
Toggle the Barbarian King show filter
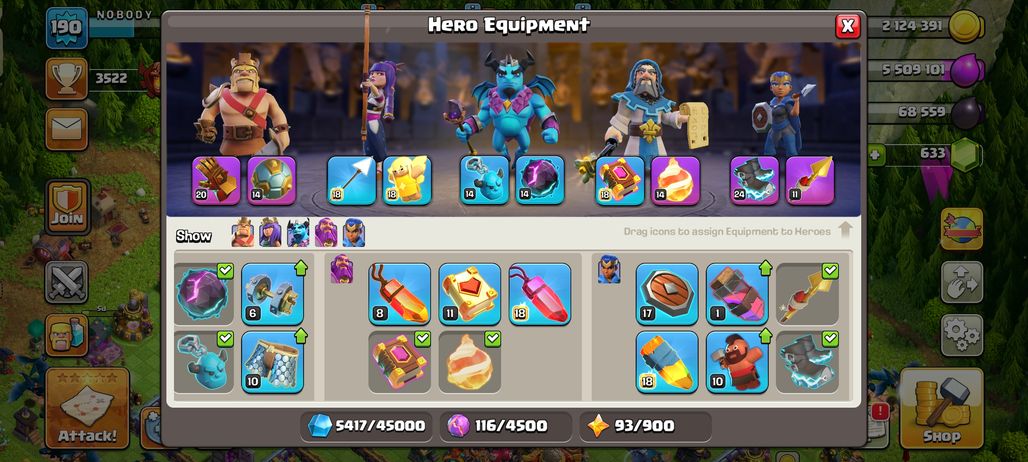pyautogui.click(x=243, y=233)
